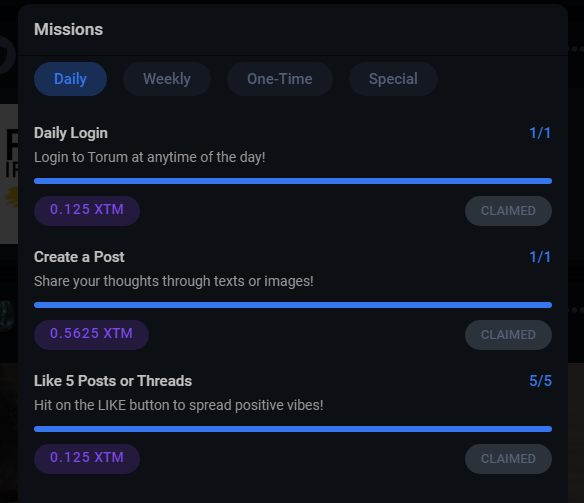Screen dimensions: 584x503
Task: Click the Like 5 Posts progress bar
Action: click(293, 429)
